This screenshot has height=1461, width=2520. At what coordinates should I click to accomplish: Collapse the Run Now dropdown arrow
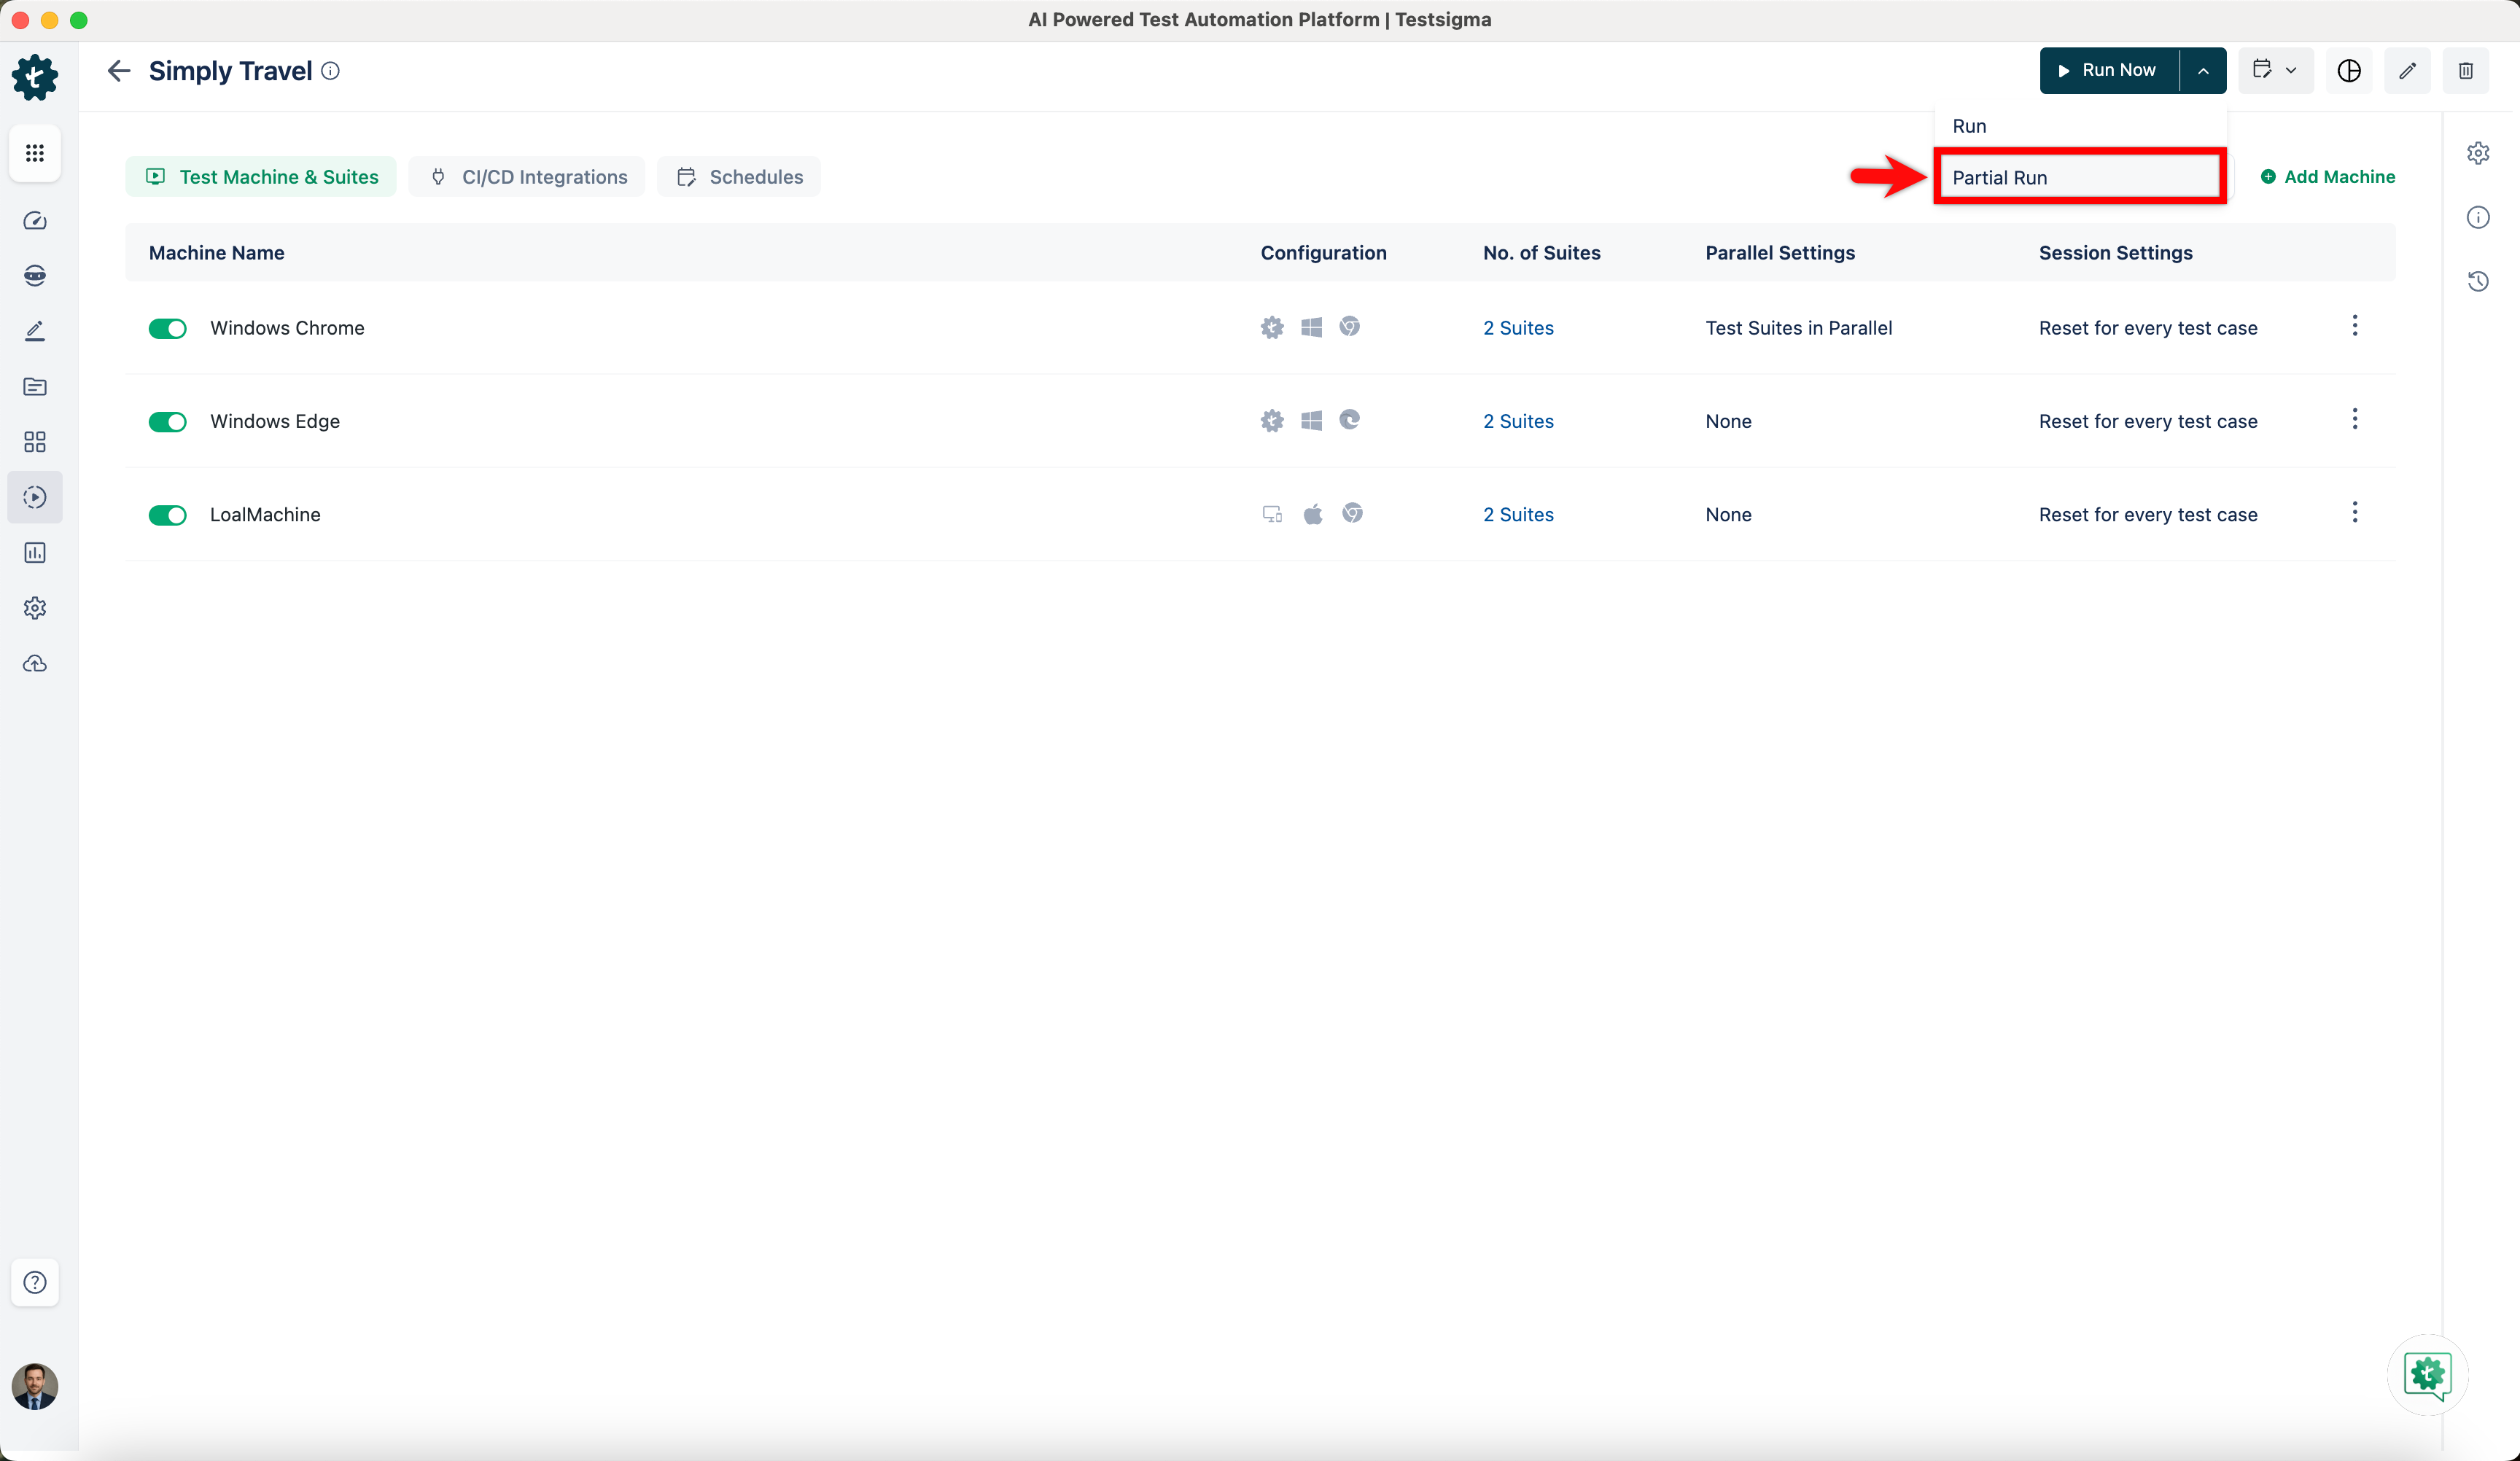[x=2202, y=71]
